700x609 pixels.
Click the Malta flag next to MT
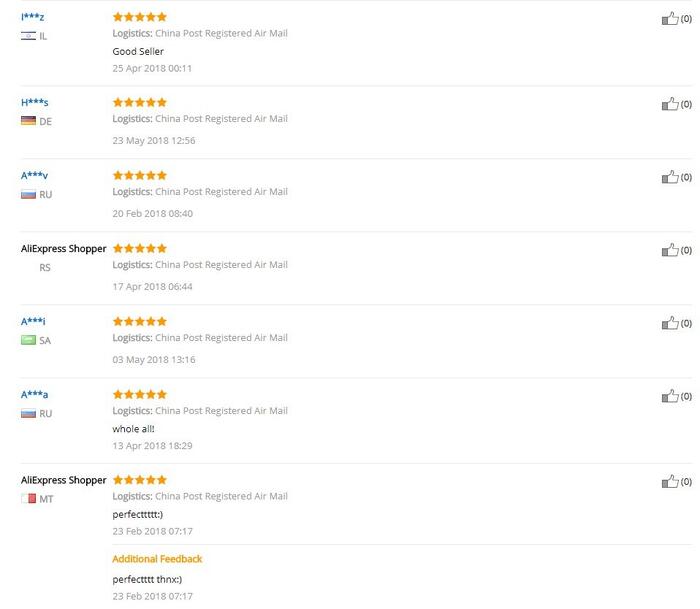(28, 499)
